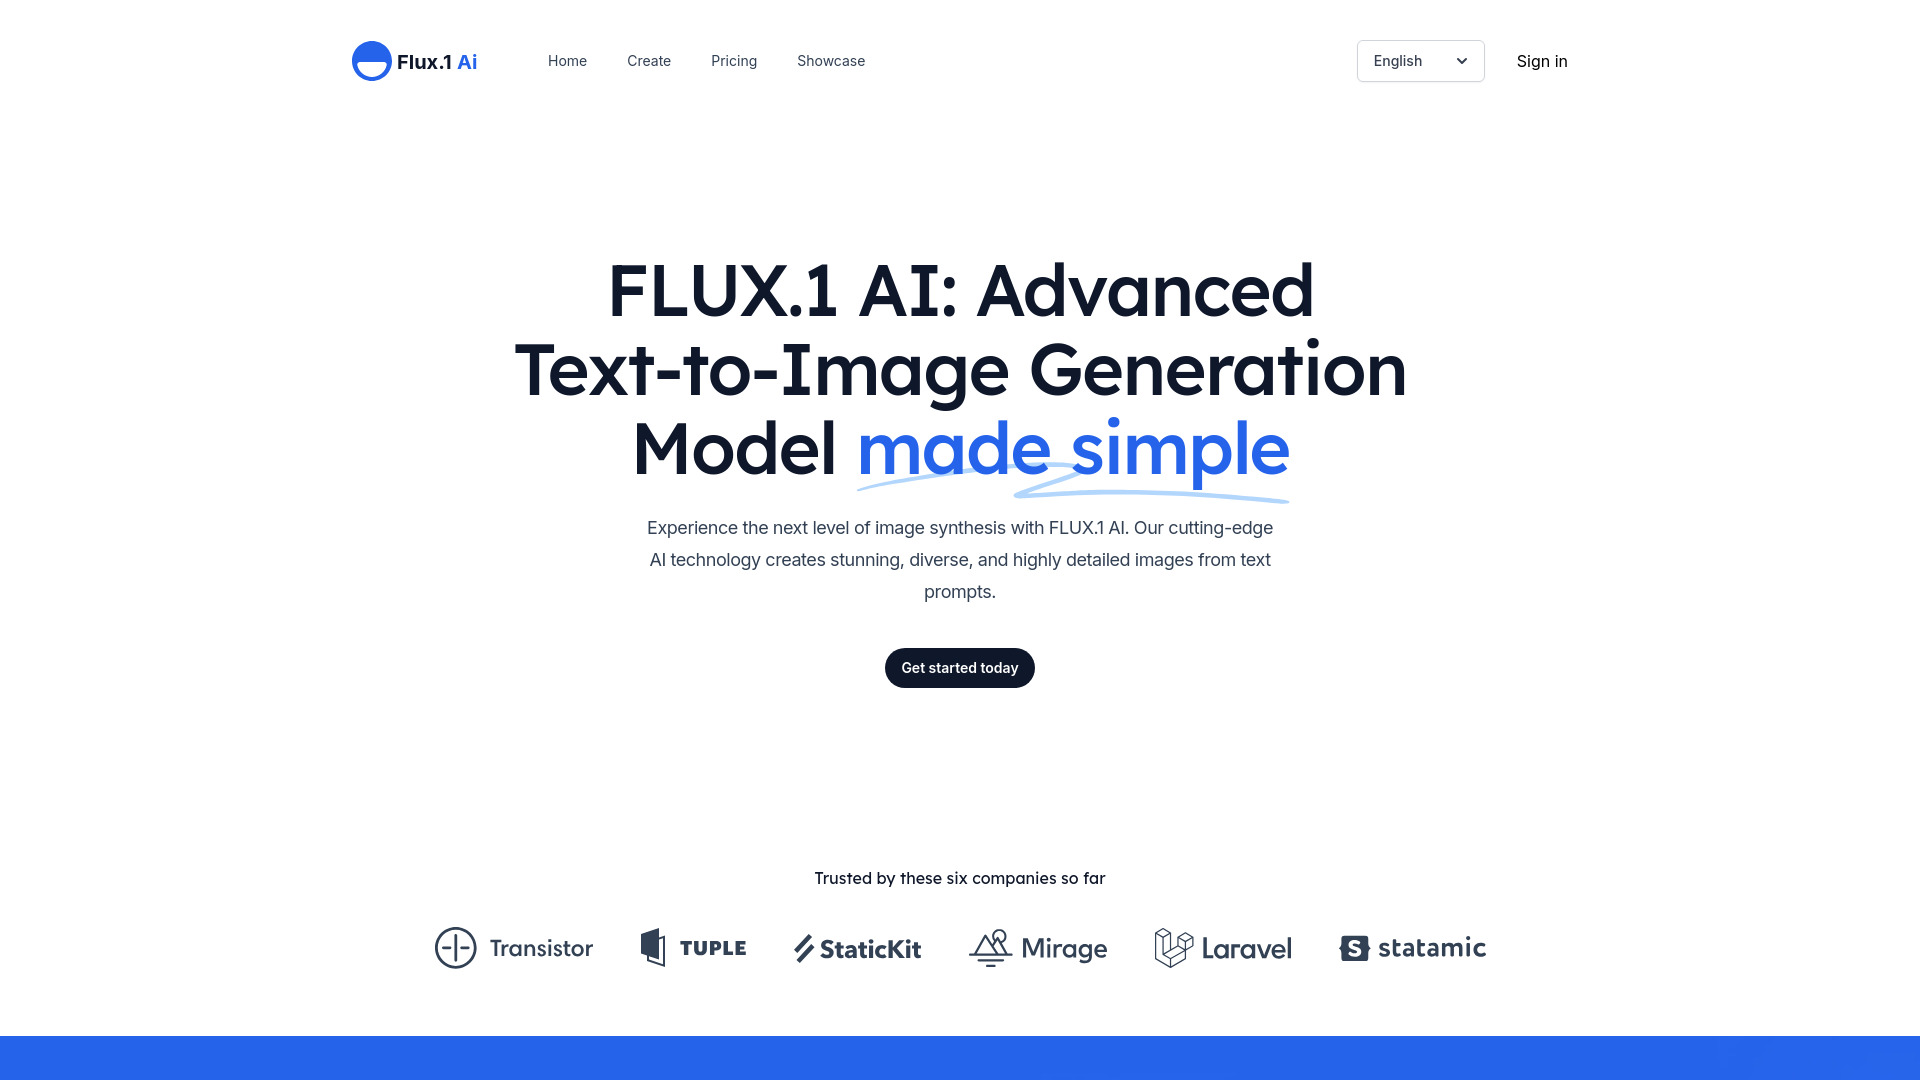Click the blue footer bar area
1920x1080 pixels.
coord(960,1055)
